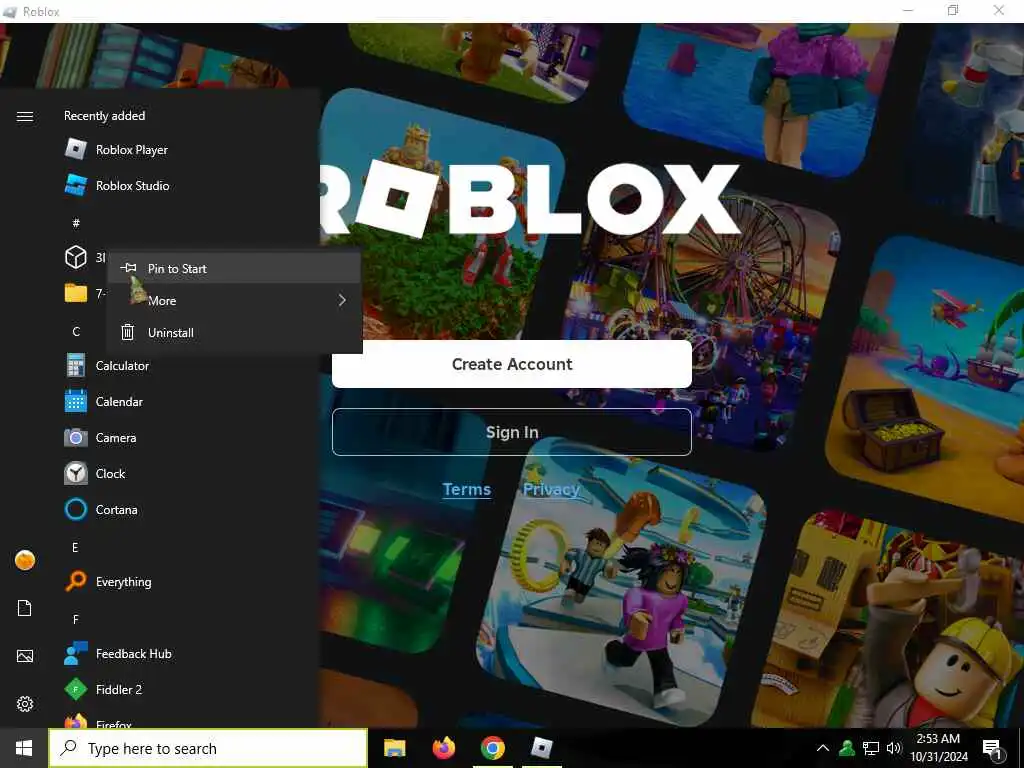Open the Clock app
Screen dimensions: 1024x768
[95, 473]
